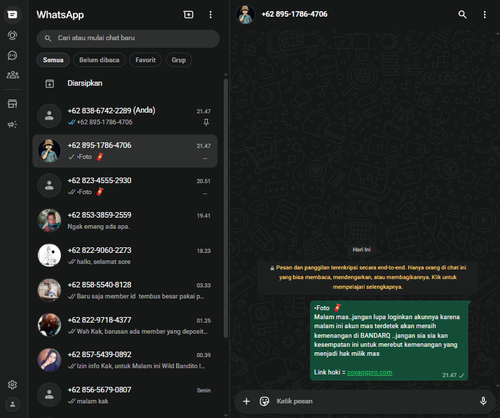Viewport: 500px width, 418px height.
Task: Open chat +62 823-4555-2930
Action: [125, 186]
